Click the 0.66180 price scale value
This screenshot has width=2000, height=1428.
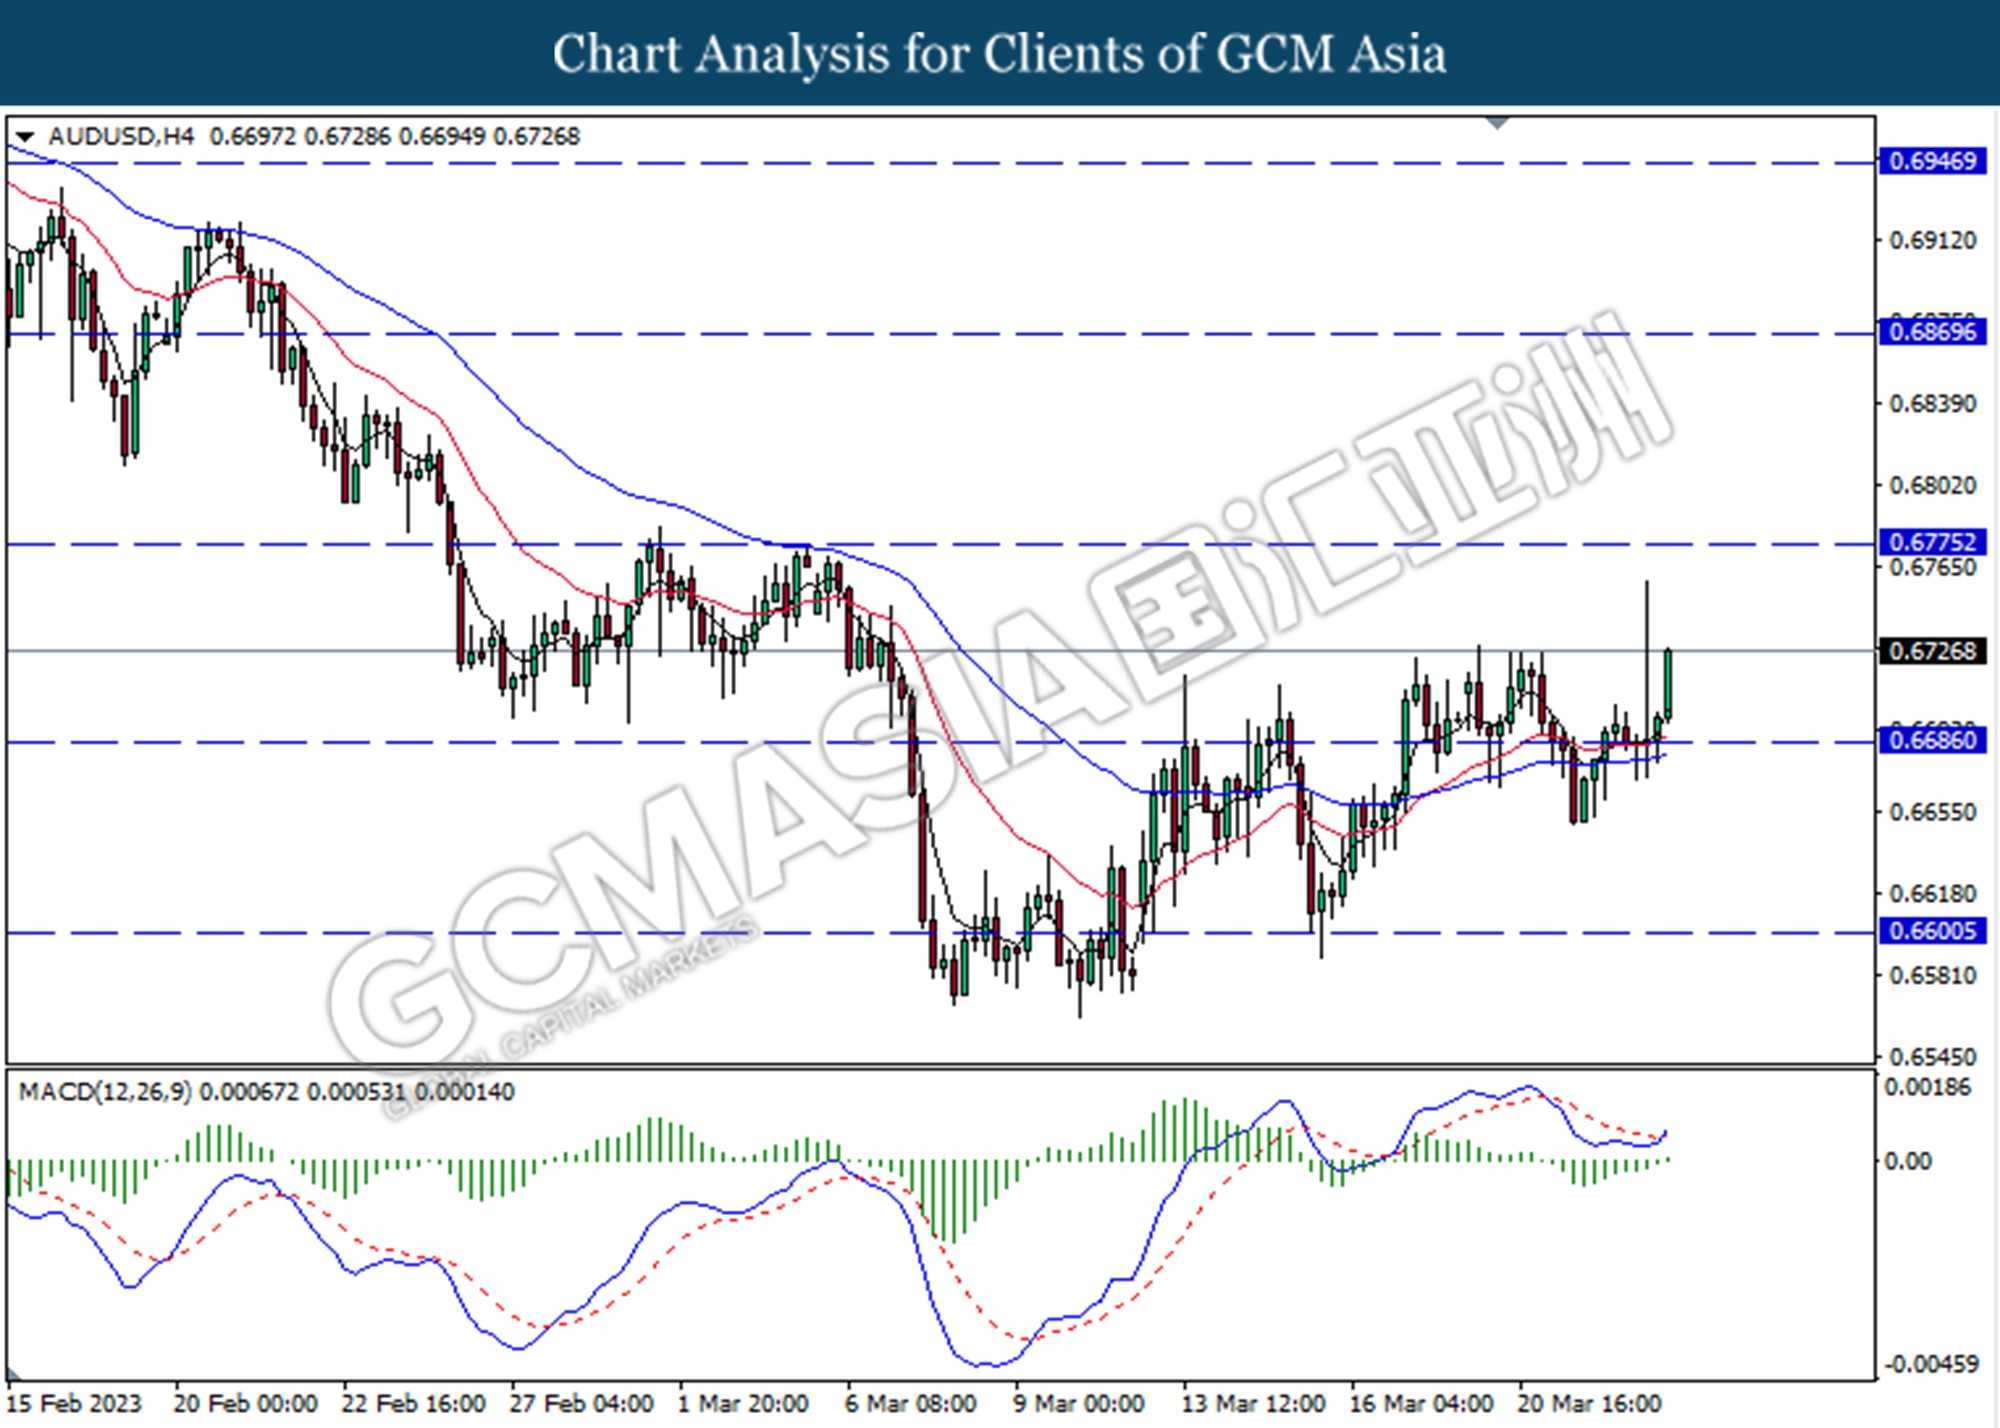tap(1933, 893)
